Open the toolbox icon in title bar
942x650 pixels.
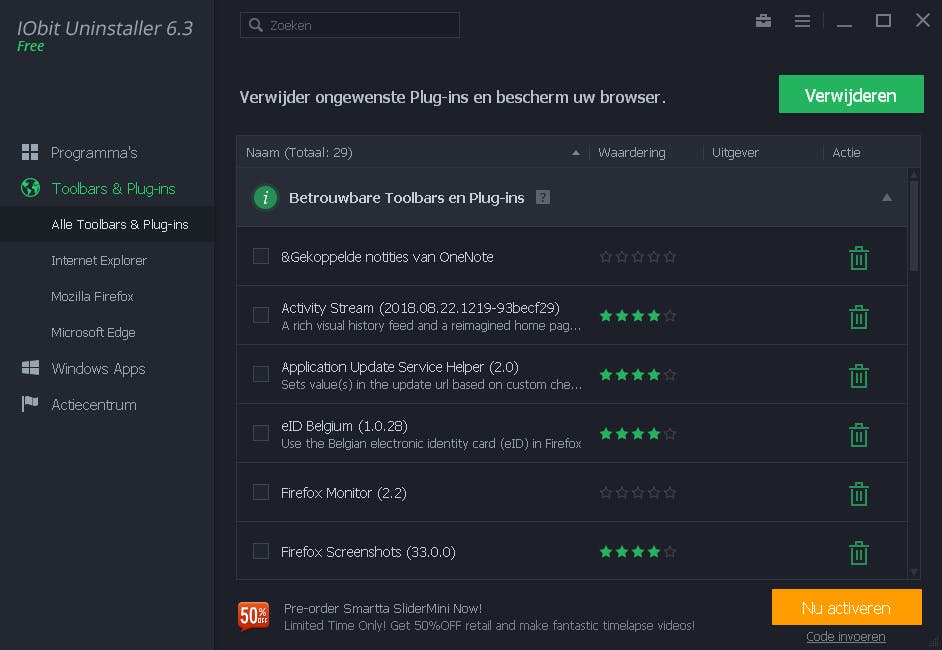(x=763, y=21)
